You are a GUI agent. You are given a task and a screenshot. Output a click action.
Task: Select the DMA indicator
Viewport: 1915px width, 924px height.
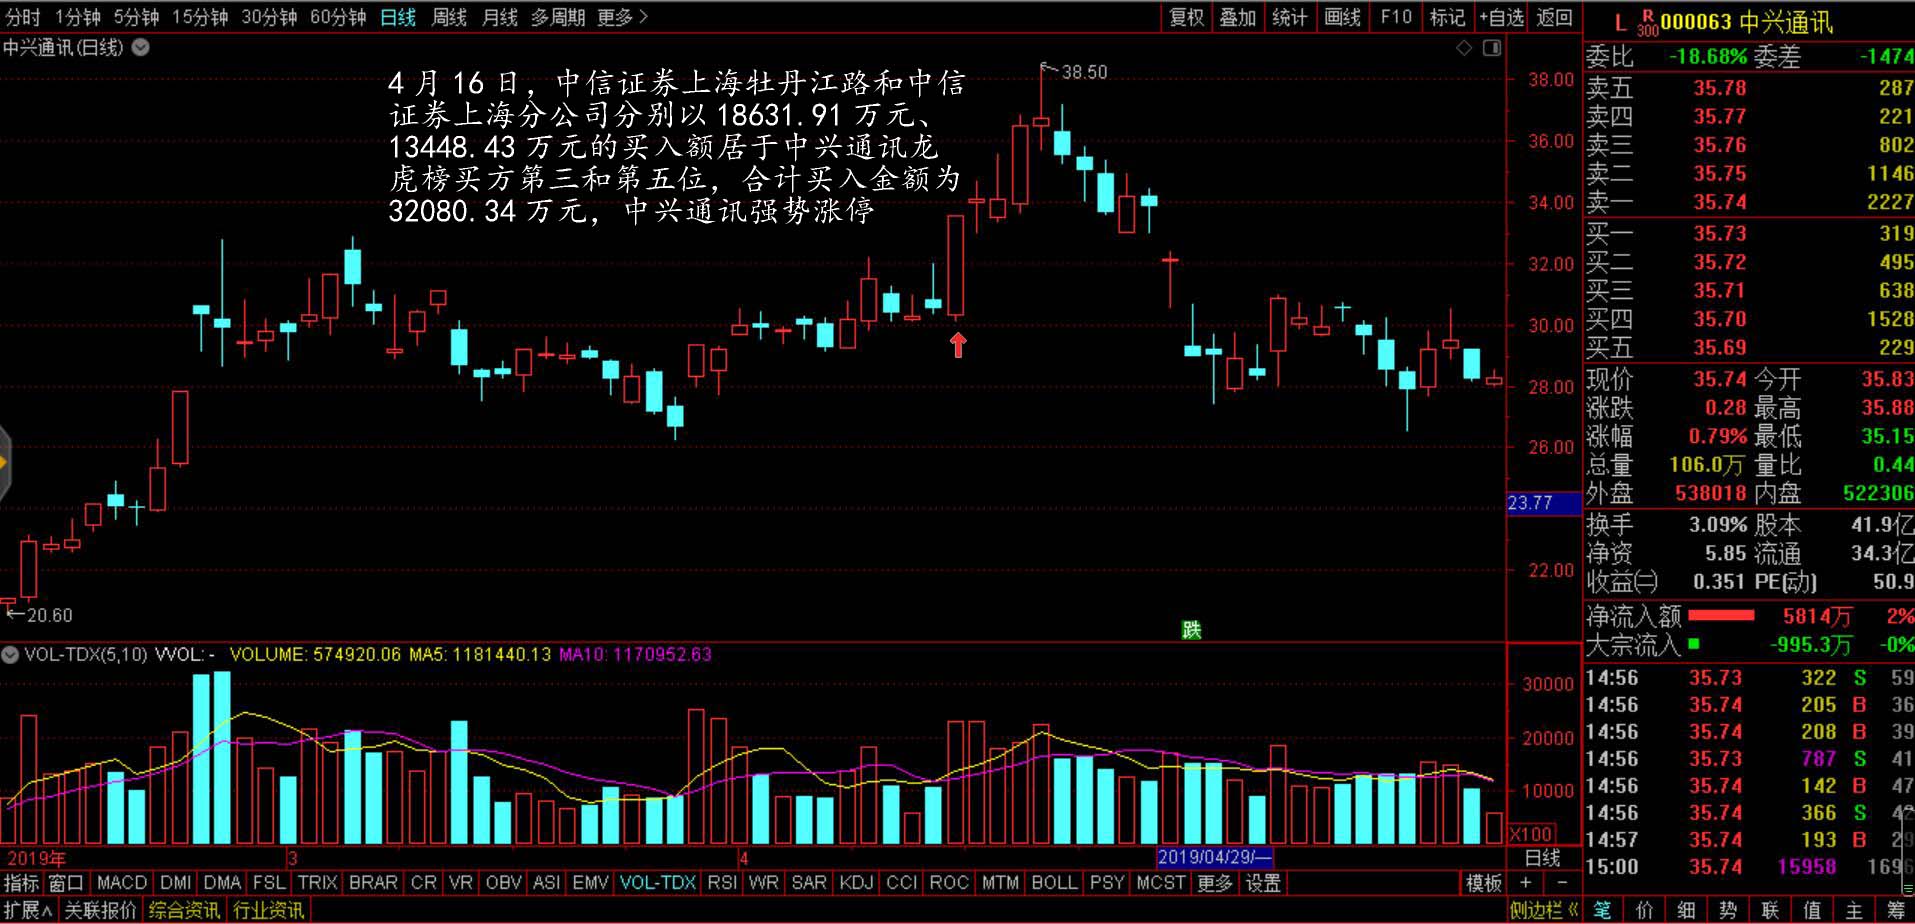[222, 883]
